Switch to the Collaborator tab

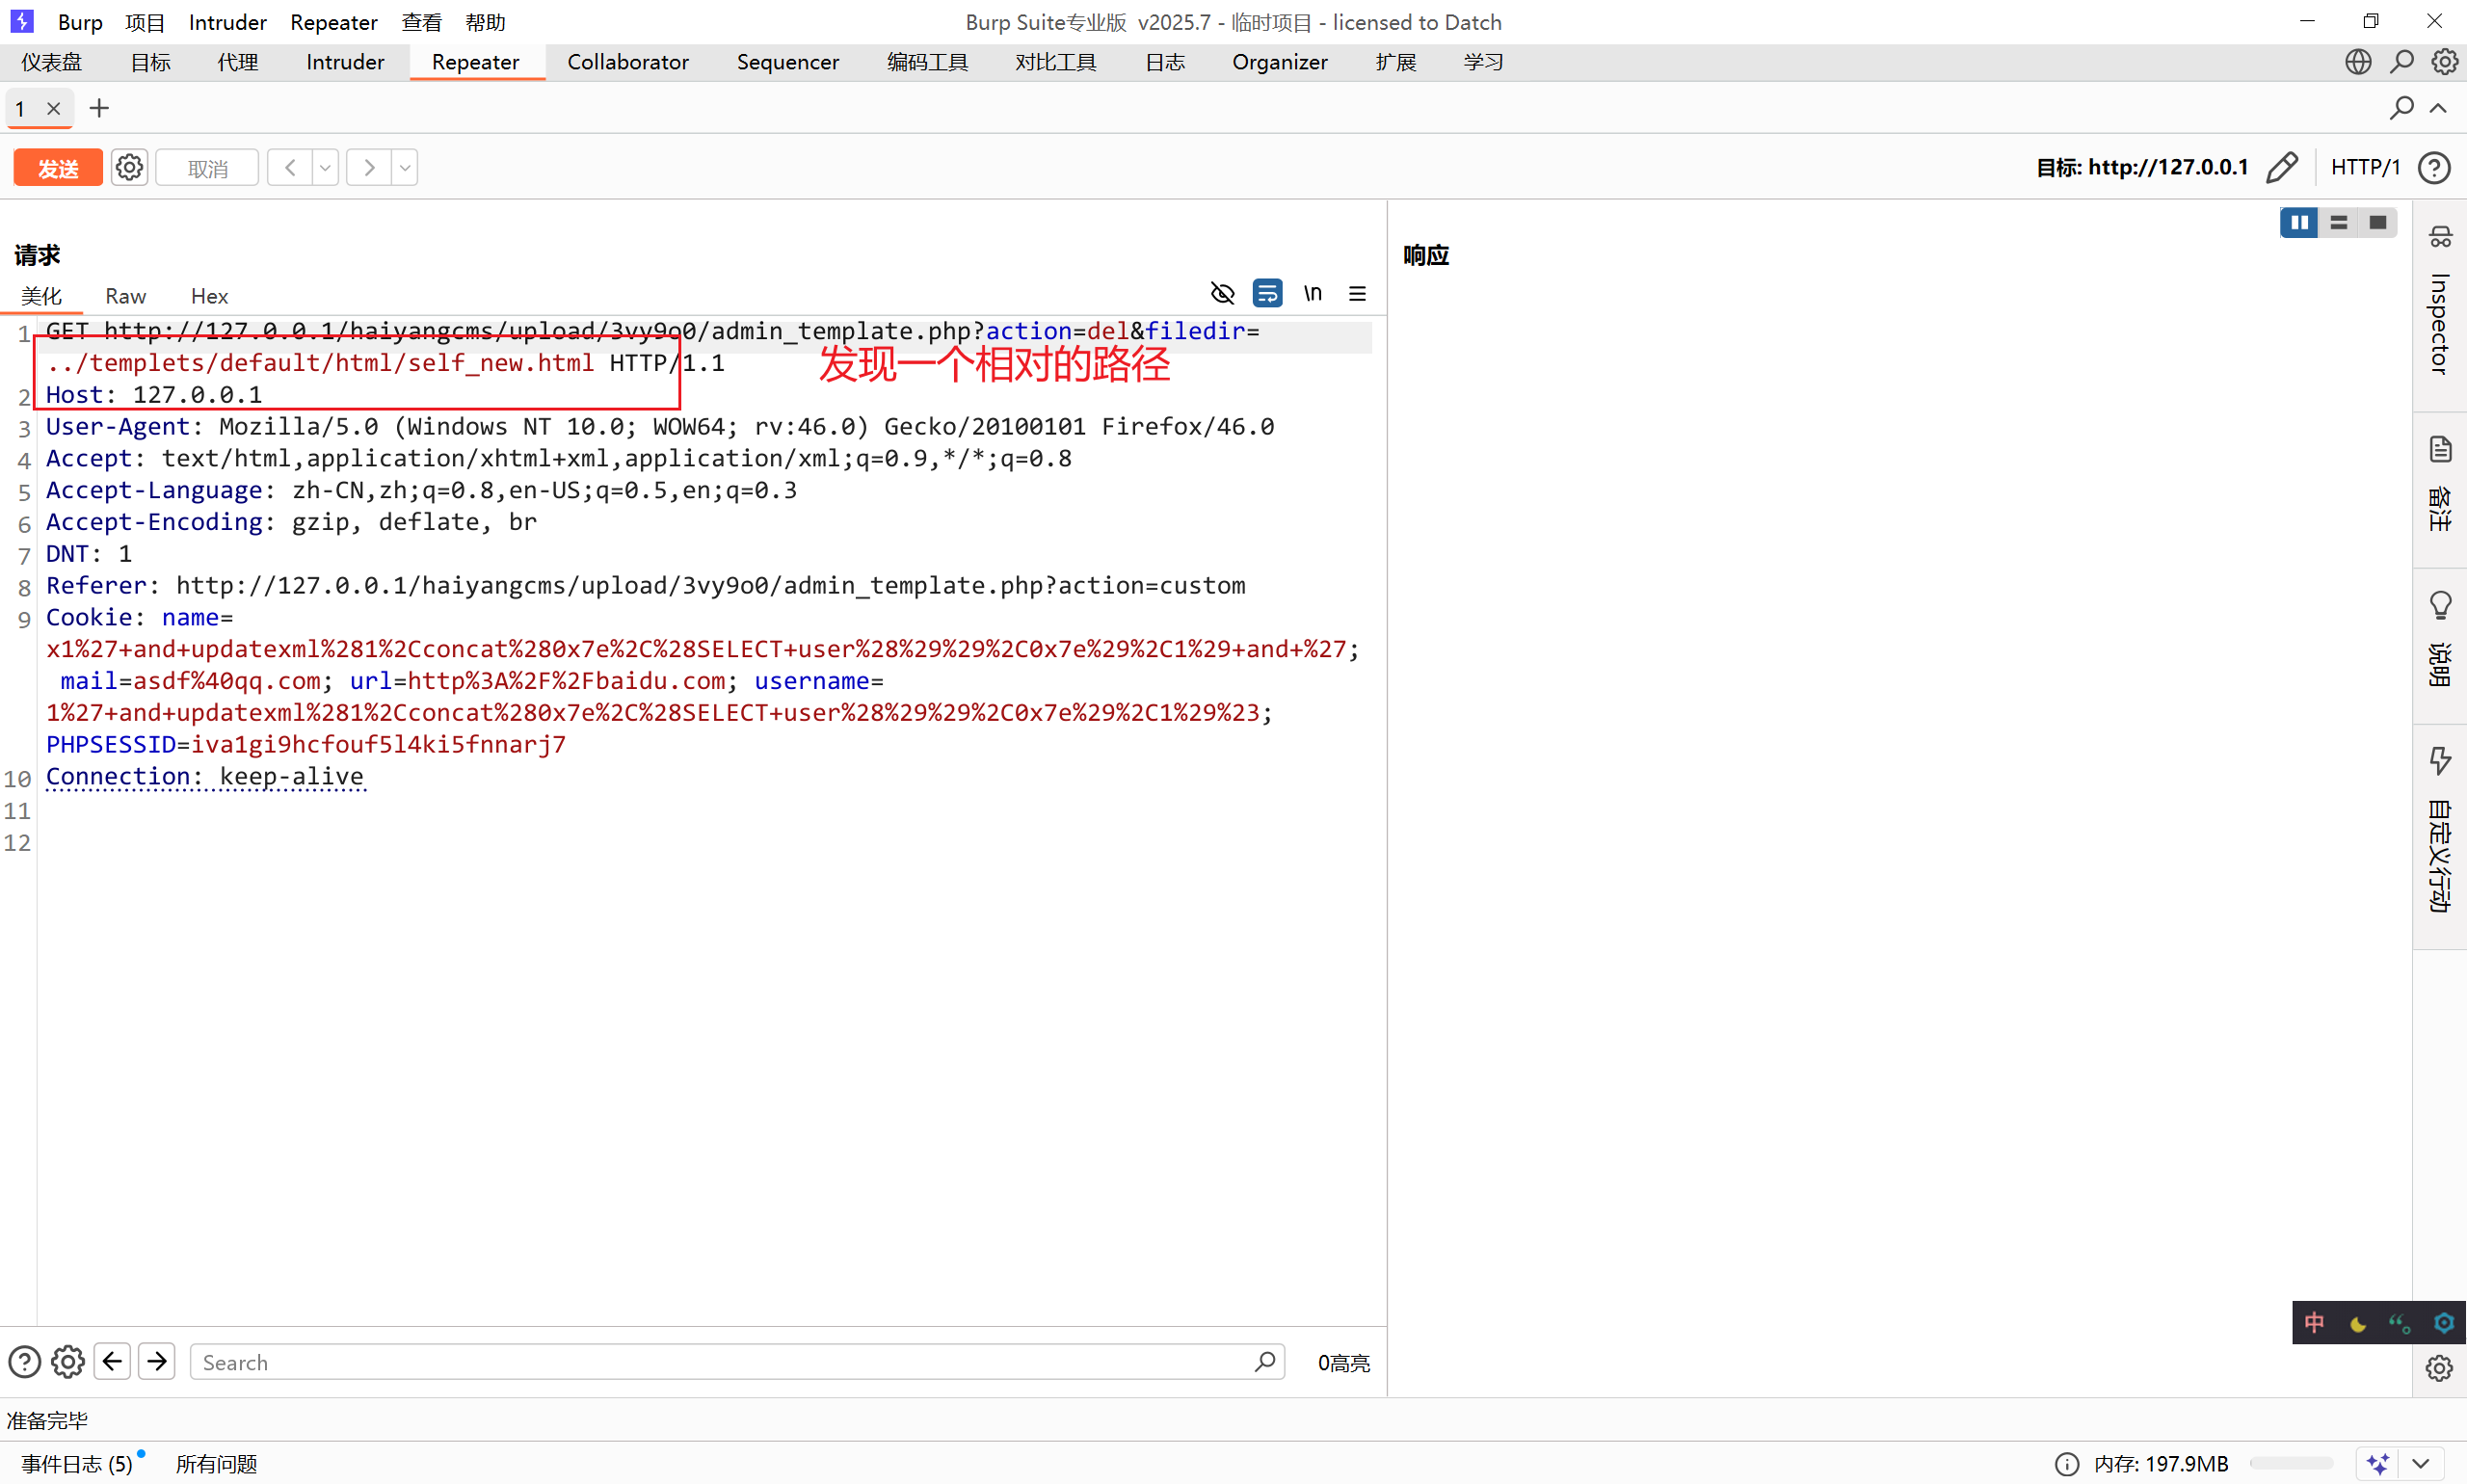tap(627, 62)
